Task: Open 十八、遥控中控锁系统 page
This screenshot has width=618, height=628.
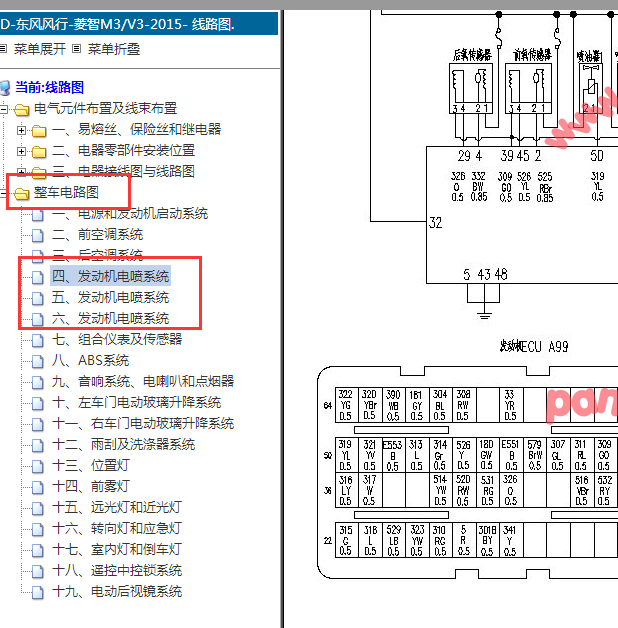Action: [x=117, y=570]
